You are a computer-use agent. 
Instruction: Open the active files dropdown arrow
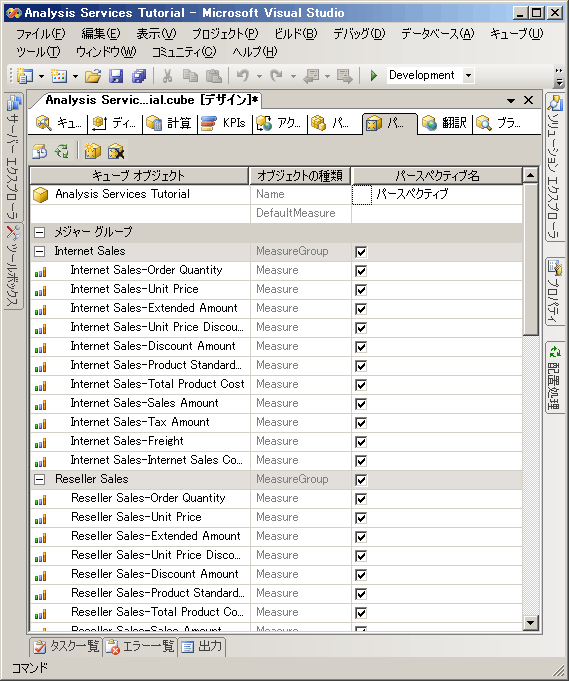511,101
